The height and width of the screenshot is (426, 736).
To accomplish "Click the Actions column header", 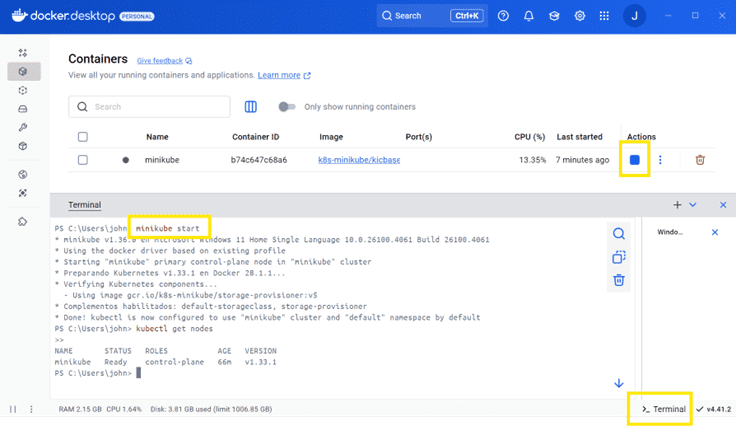I will tap(641, 137).
